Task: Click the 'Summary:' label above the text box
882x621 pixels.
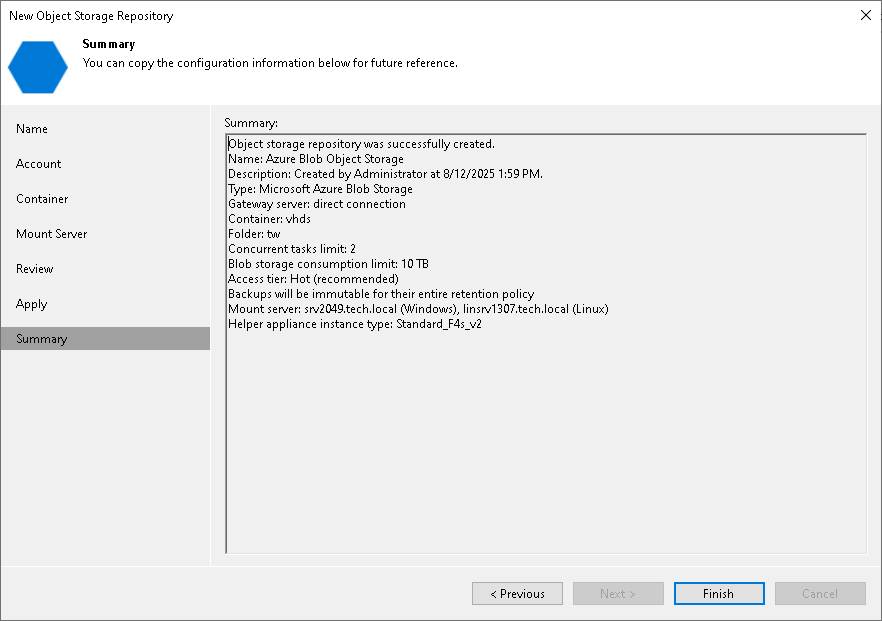Action: (x=251, y=123)
